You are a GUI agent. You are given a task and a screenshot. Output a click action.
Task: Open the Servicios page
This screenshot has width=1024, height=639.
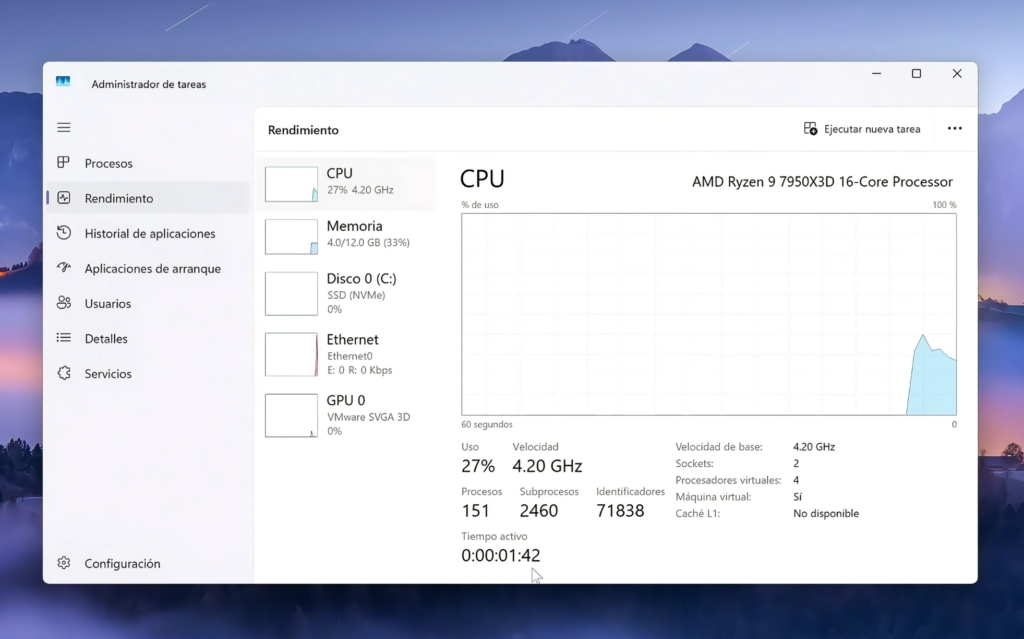(148, 374)
